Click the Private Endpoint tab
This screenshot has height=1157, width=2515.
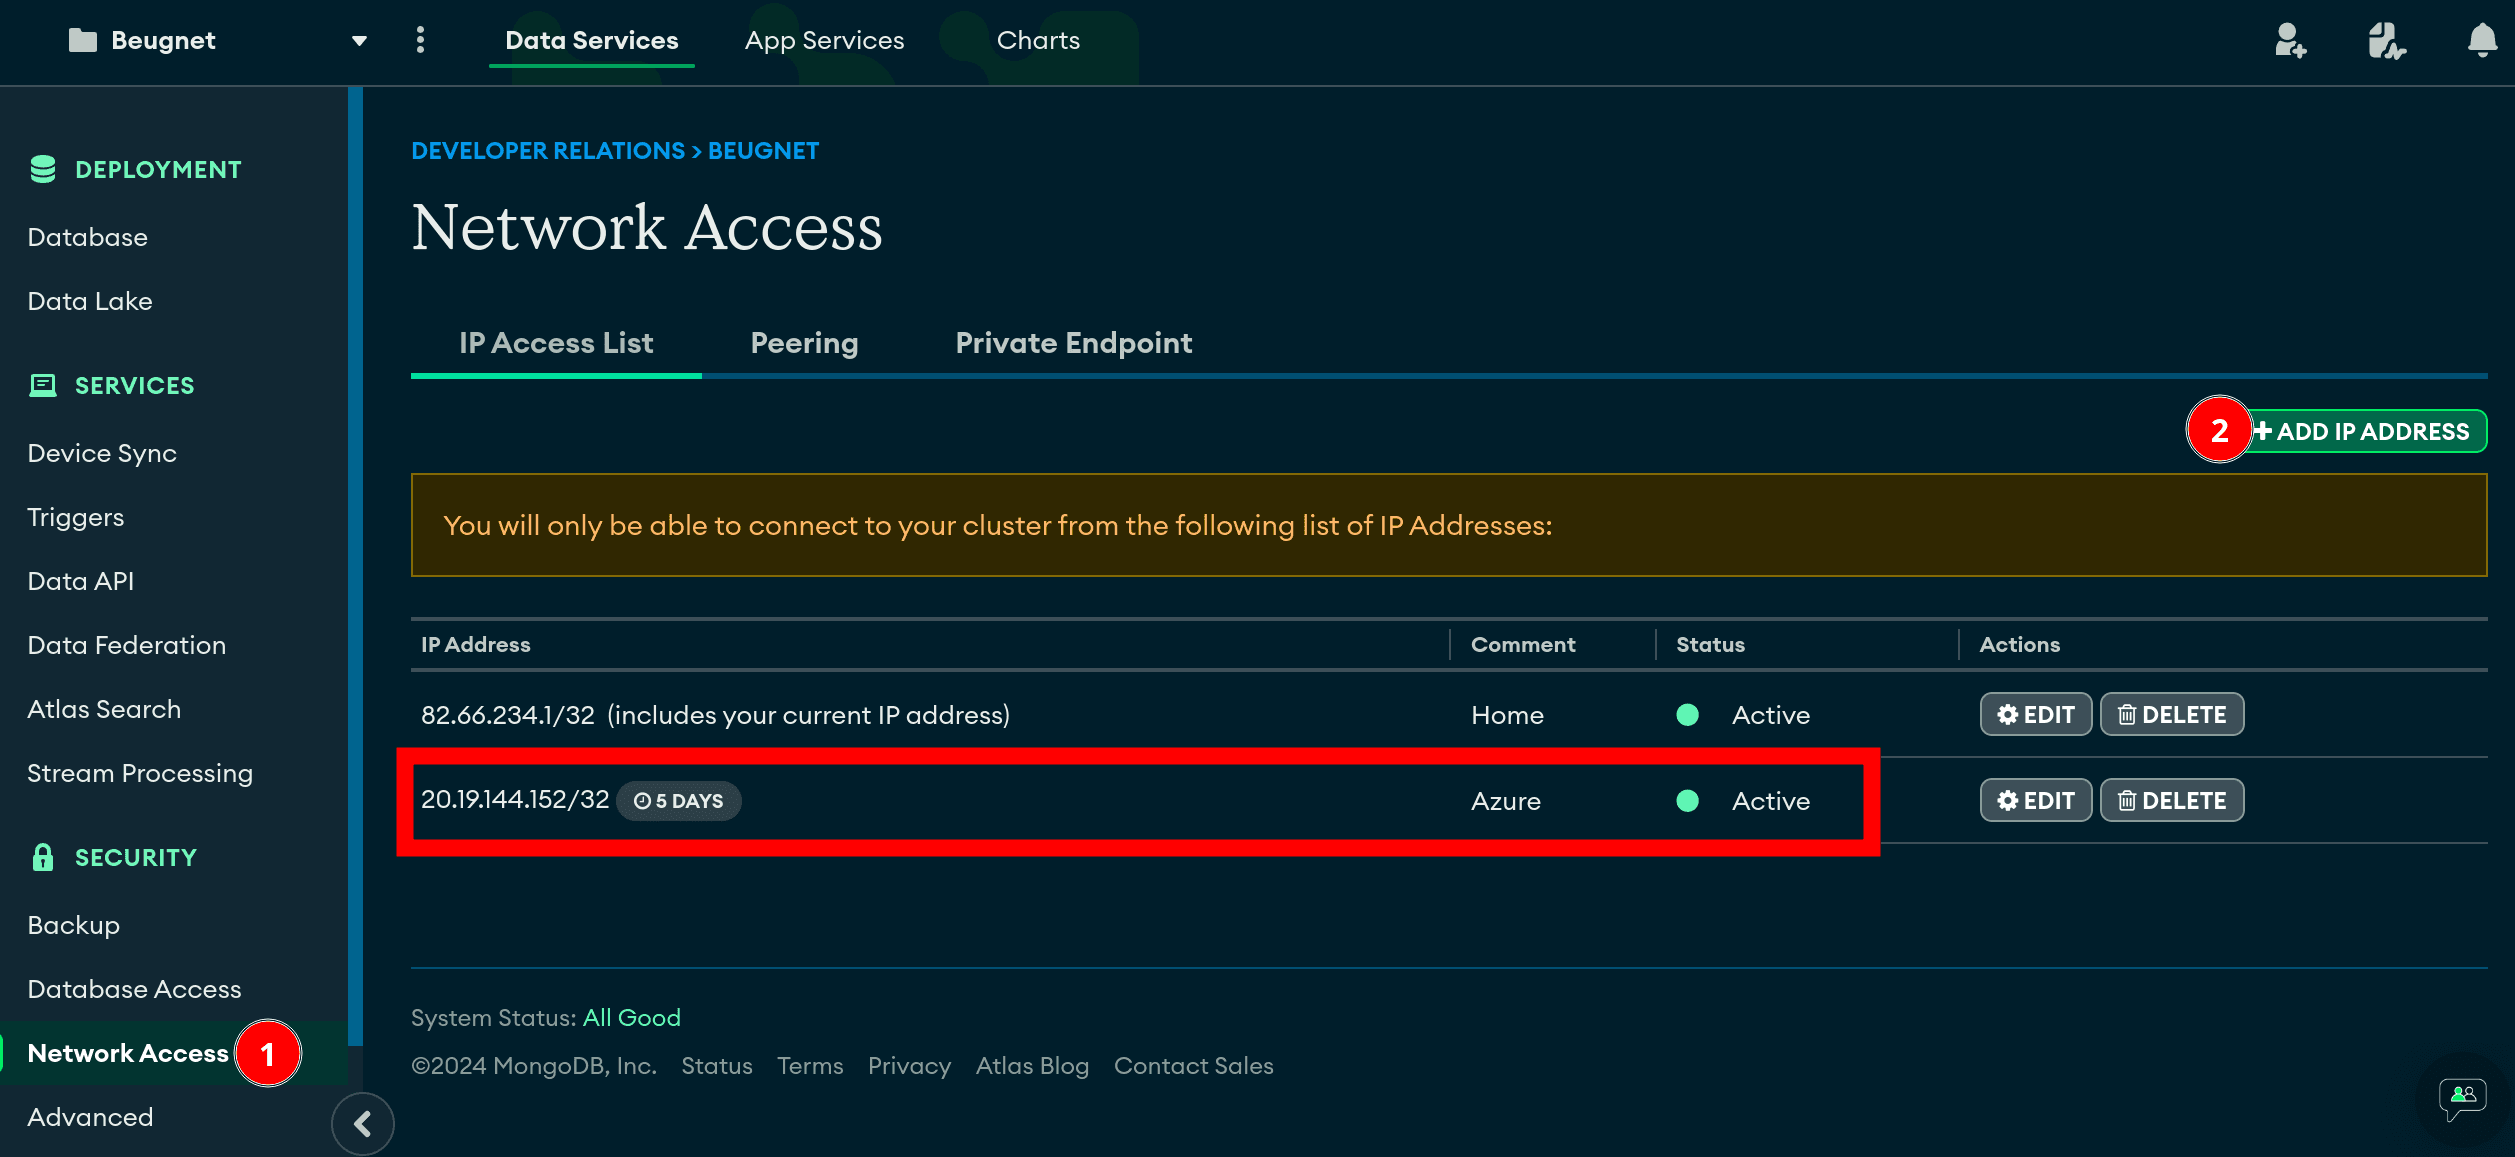click(x=1075, y=342)
